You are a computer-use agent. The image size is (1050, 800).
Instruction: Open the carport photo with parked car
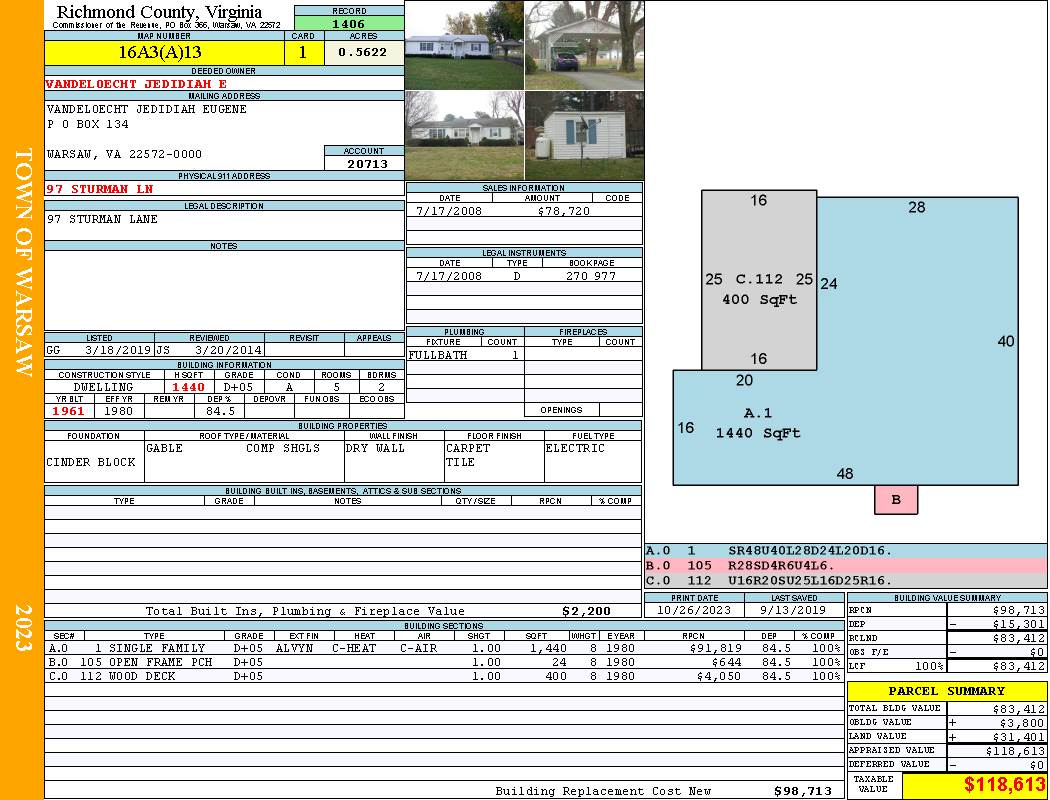[x=583, y=45]
